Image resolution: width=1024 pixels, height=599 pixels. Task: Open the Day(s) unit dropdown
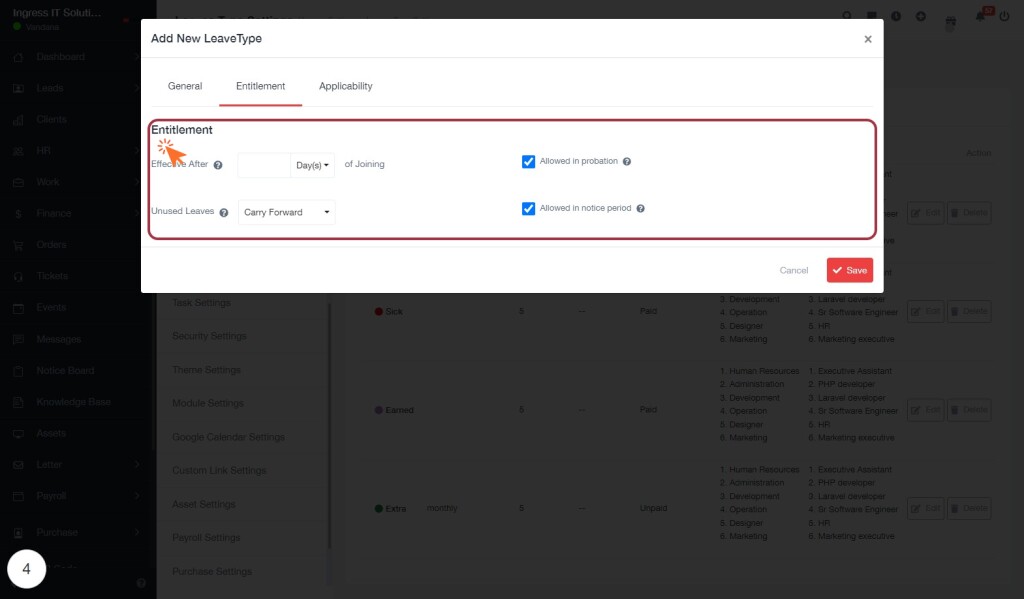click(x=312, y=165)
